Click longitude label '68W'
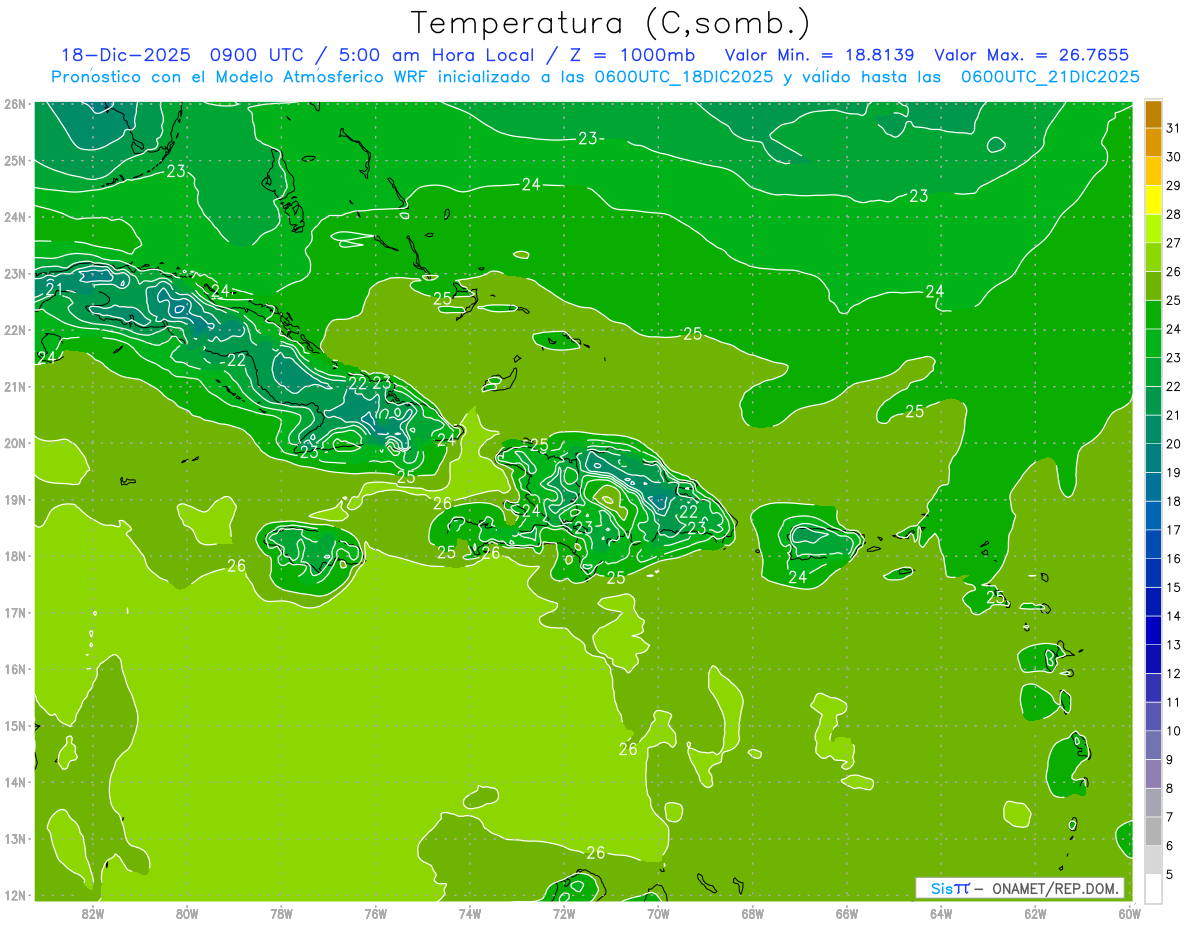 (753, 912)
